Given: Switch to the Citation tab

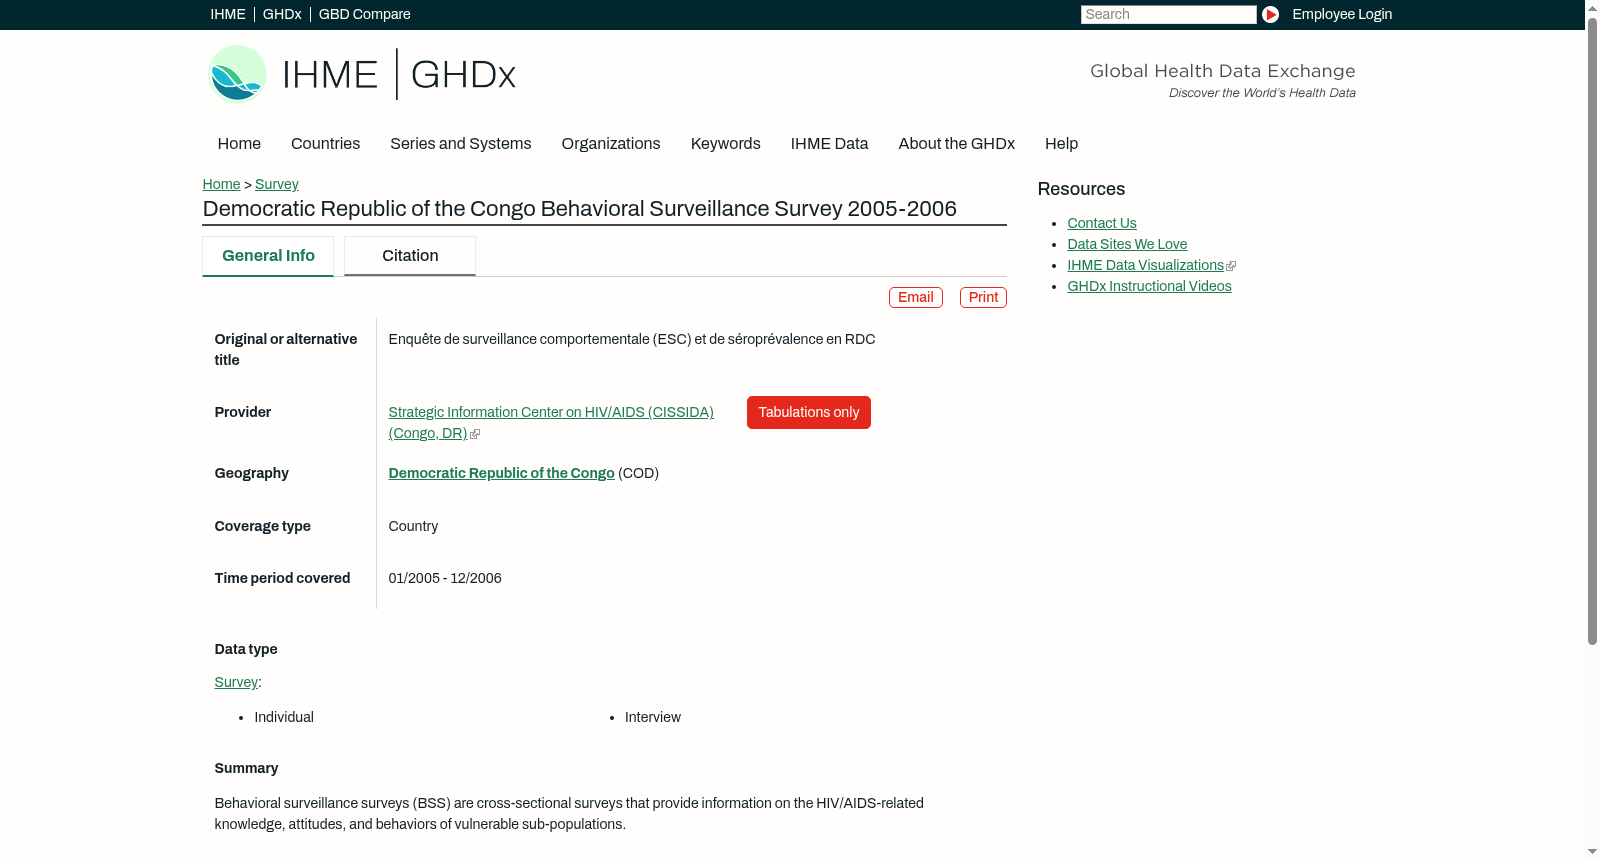Looking at the screenshot, I should (x=410, y=256).
